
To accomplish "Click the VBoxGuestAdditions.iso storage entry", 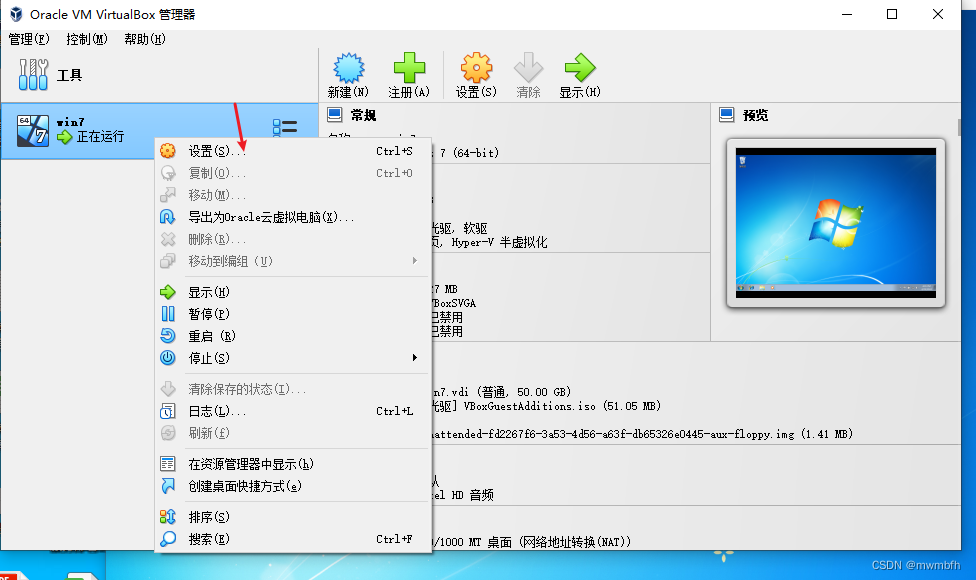I will click(x=563, y=406).
